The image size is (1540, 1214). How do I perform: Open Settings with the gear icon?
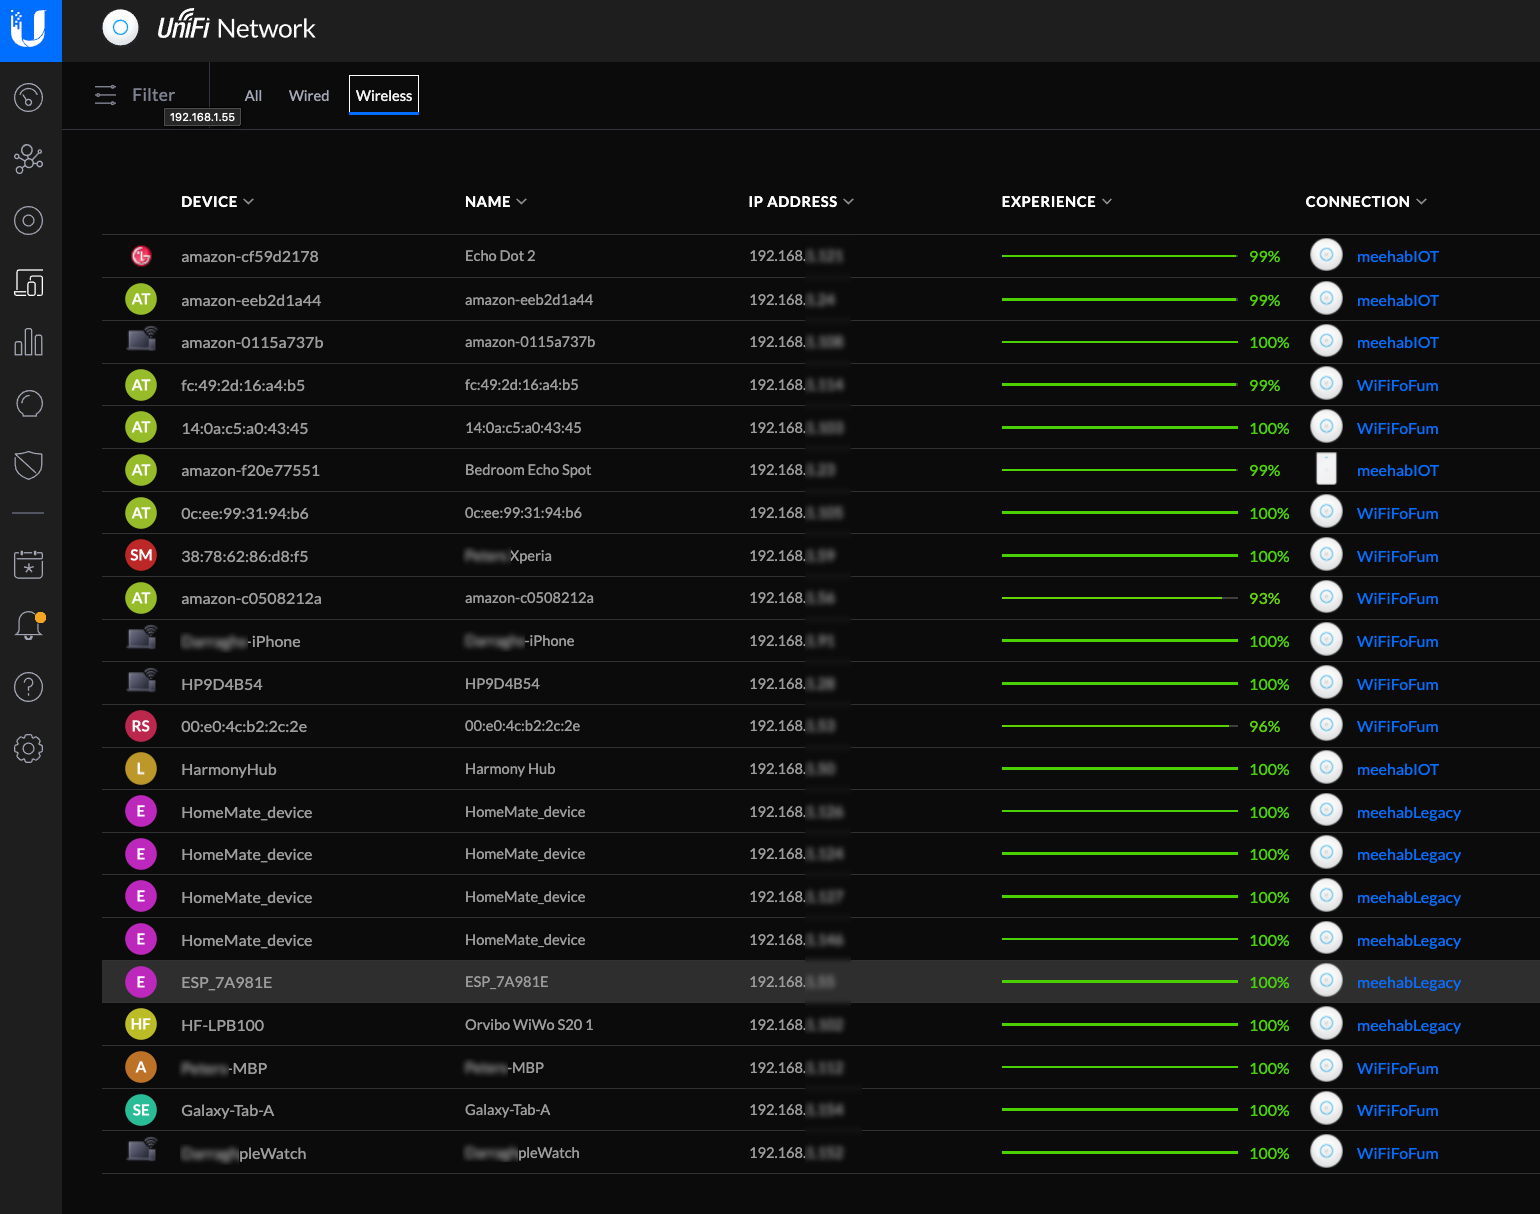pos(29,748)
